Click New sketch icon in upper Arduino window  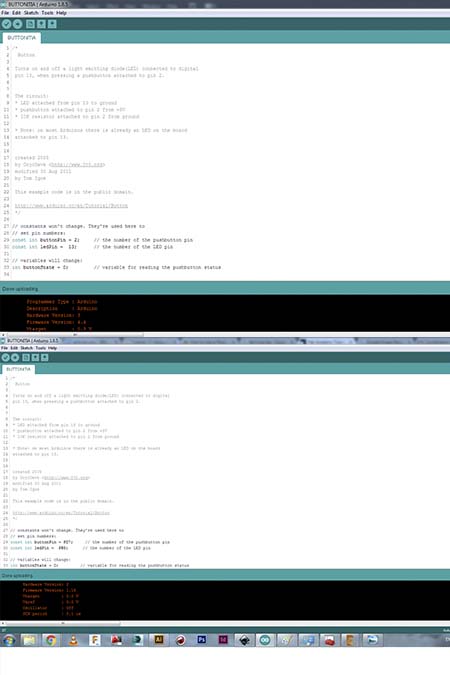pyautogui.click(x=30, y=24)
